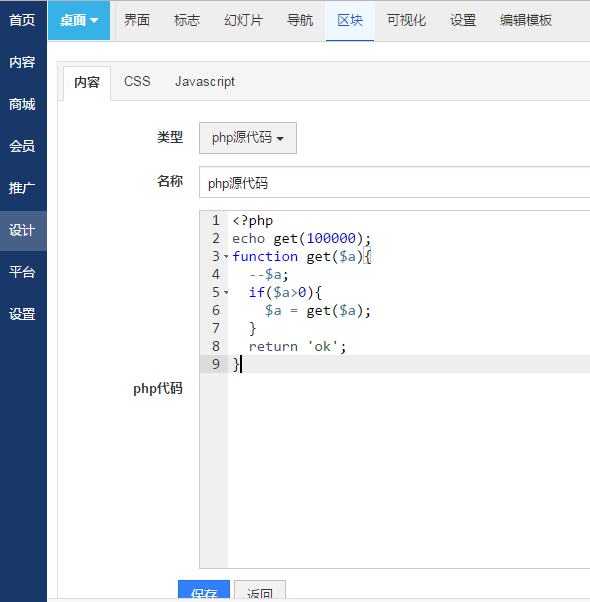Click the 名称 input field
The height and width of the screenshot is (602, 590).
pyautogui.click(x=394, y=182)
